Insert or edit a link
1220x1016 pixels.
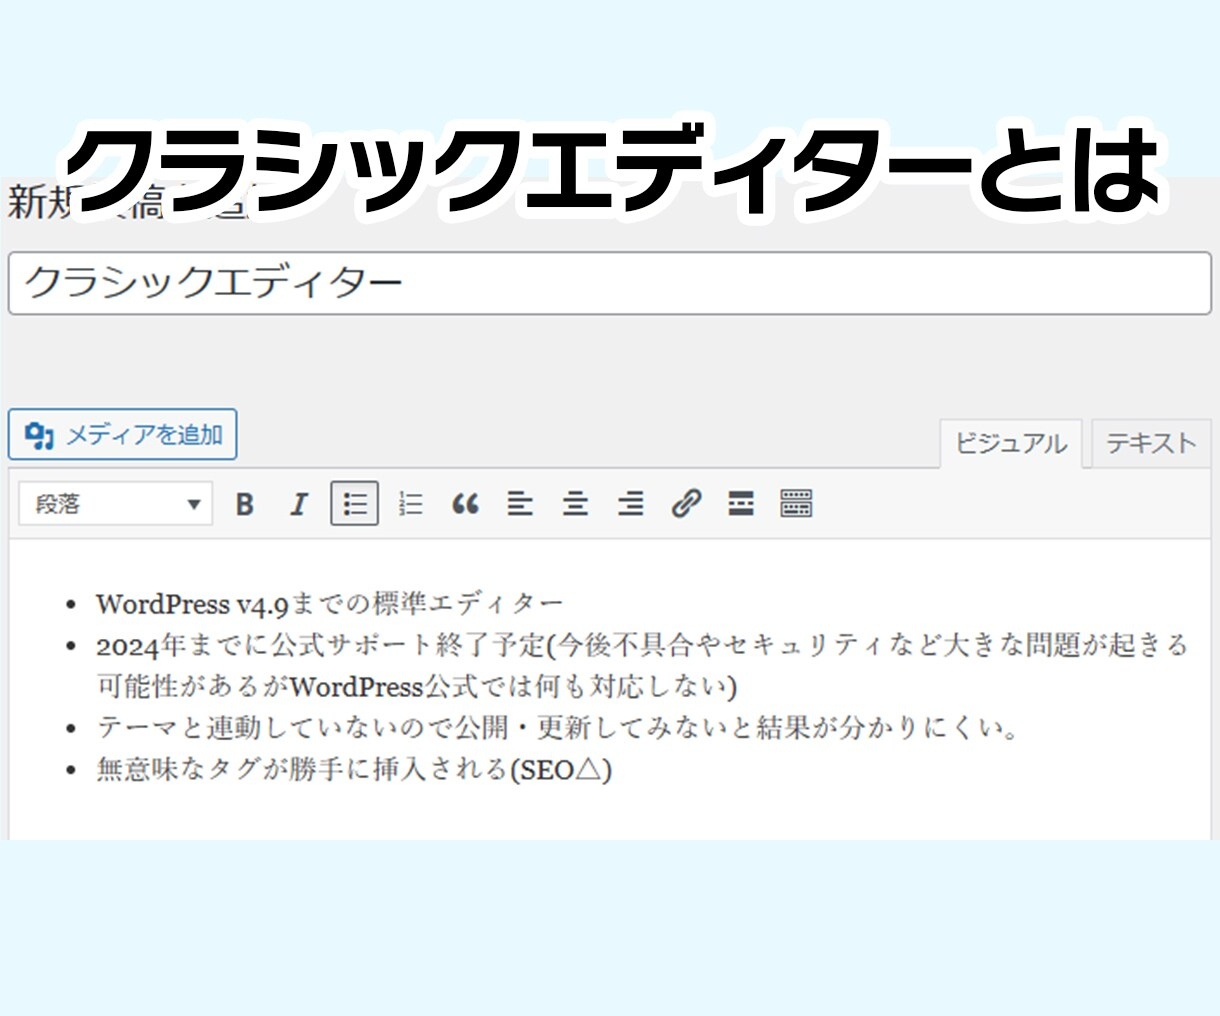(686, 504)
